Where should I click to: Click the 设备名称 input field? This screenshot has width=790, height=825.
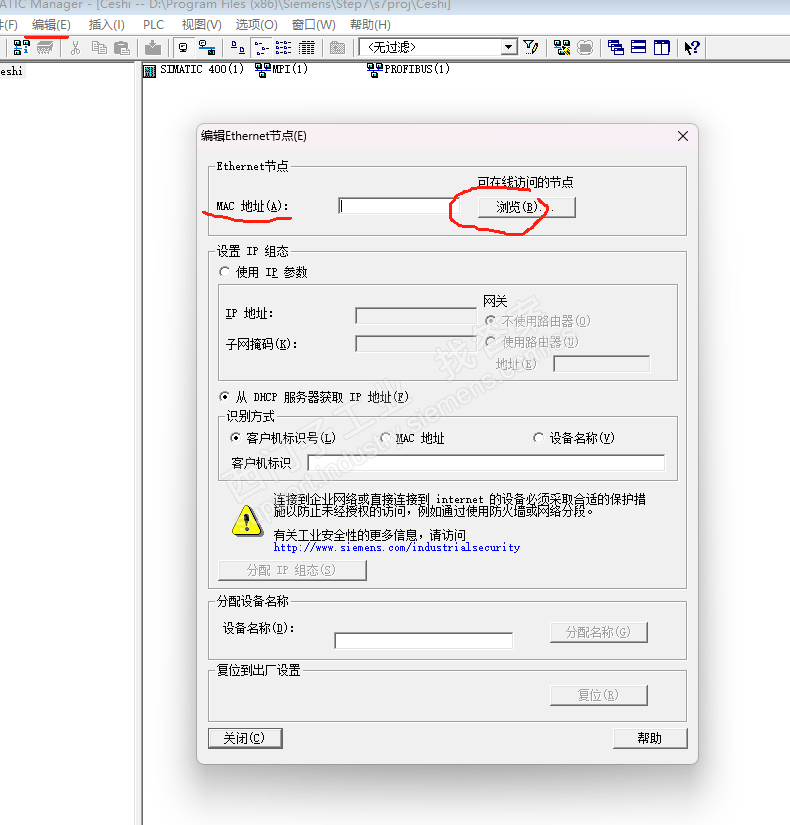424,640
